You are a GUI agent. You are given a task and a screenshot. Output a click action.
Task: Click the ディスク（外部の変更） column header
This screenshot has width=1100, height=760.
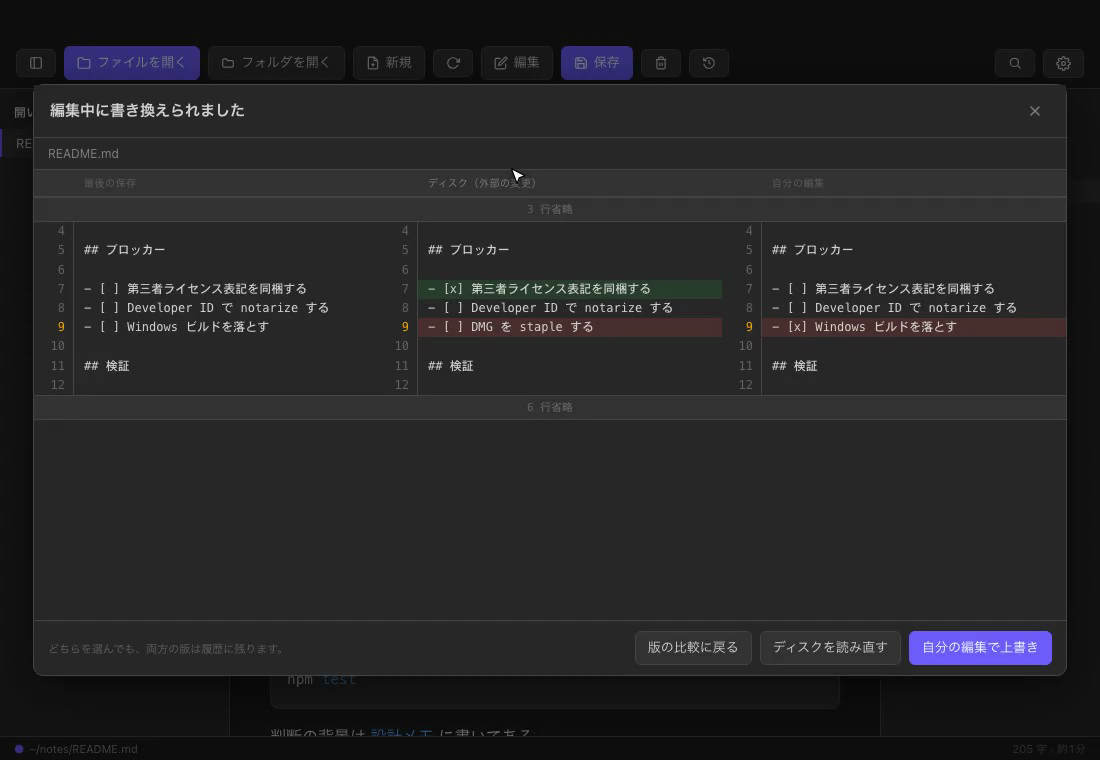(x=482, y=183)
